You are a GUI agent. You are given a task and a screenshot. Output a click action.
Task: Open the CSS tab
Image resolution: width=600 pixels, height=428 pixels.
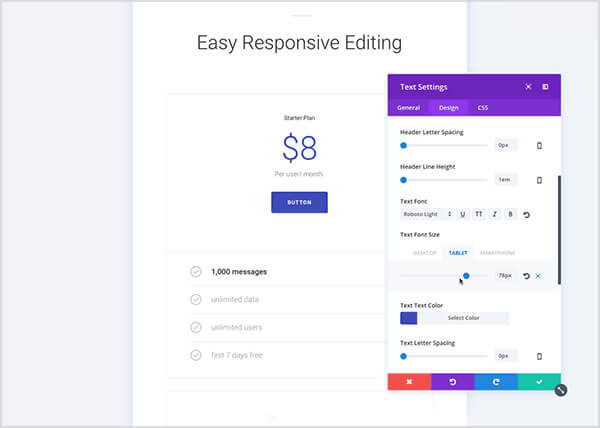click(x=483, y=108)
